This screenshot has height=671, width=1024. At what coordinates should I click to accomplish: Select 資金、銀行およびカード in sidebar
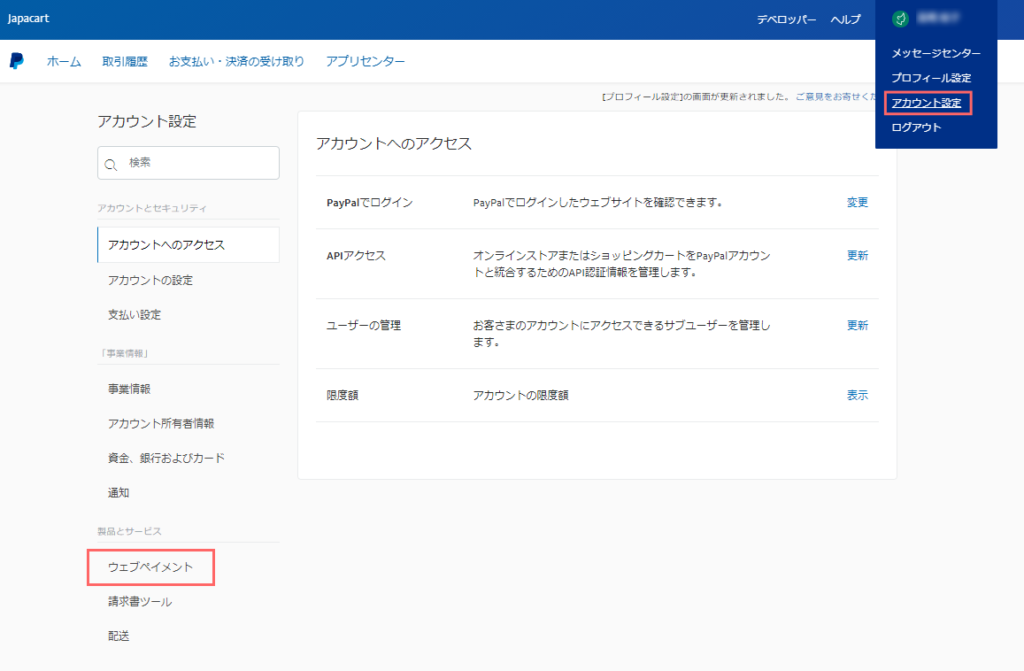(167, 458)
